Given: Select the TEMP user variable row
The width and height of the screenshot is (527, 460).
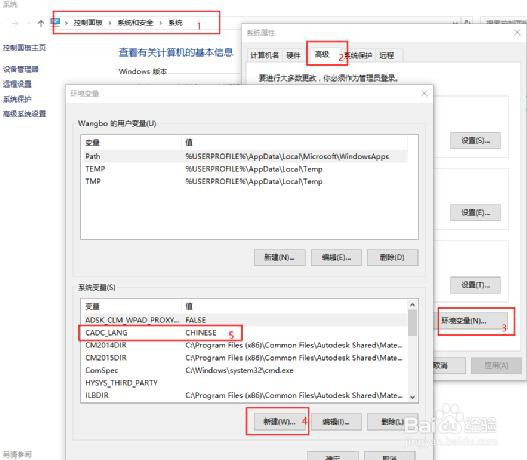Looking at the screenshot, I should point(245,169).
